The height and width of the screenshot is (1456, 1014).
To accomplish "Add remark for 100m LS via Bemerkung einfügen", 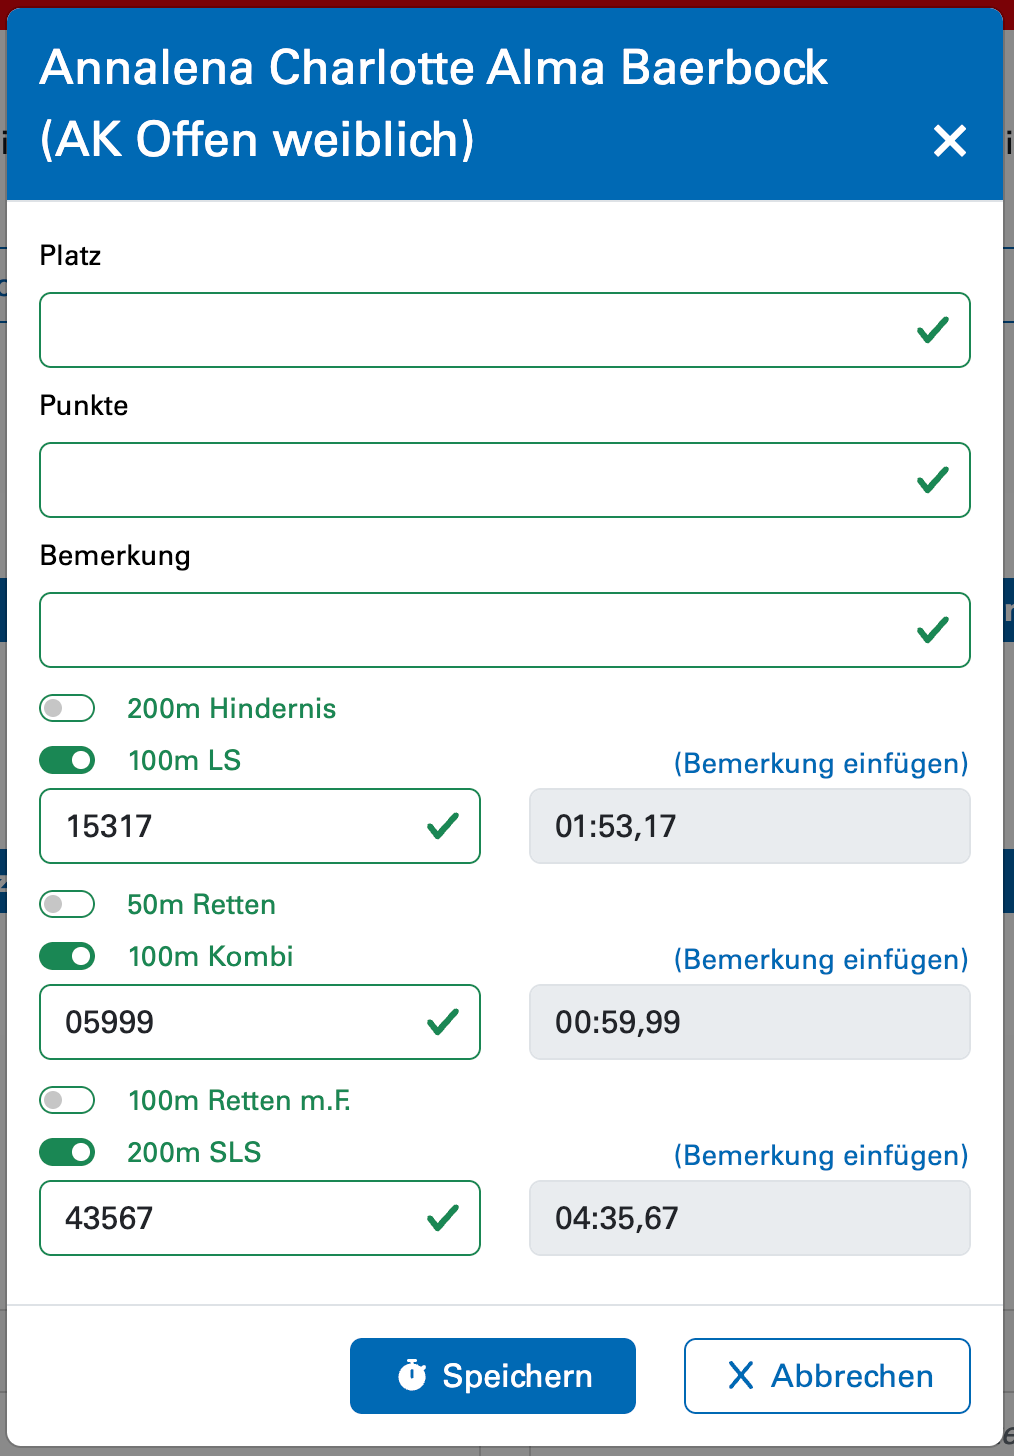I will tap(821, 764).
